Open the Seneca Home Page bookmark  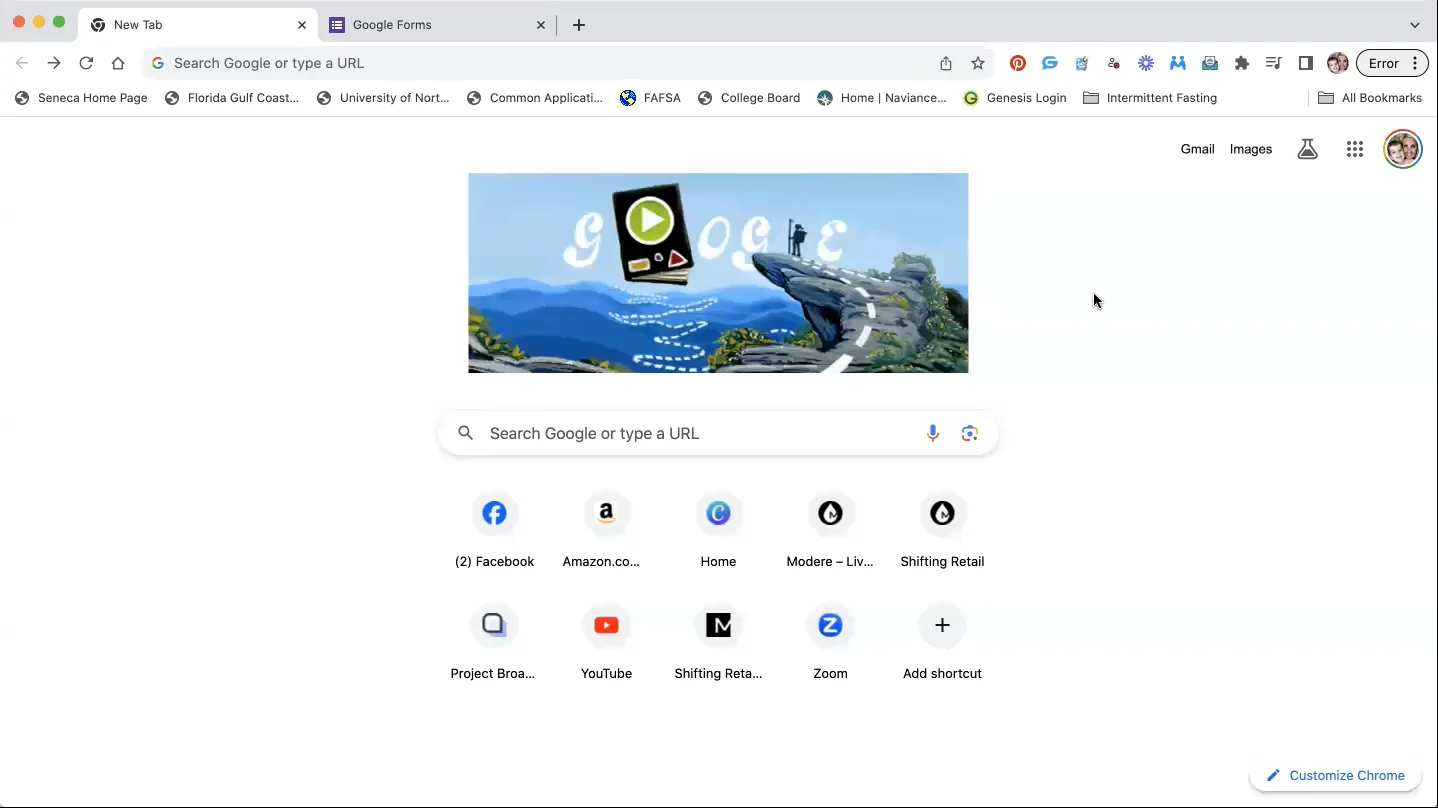(x=81, y=98)
